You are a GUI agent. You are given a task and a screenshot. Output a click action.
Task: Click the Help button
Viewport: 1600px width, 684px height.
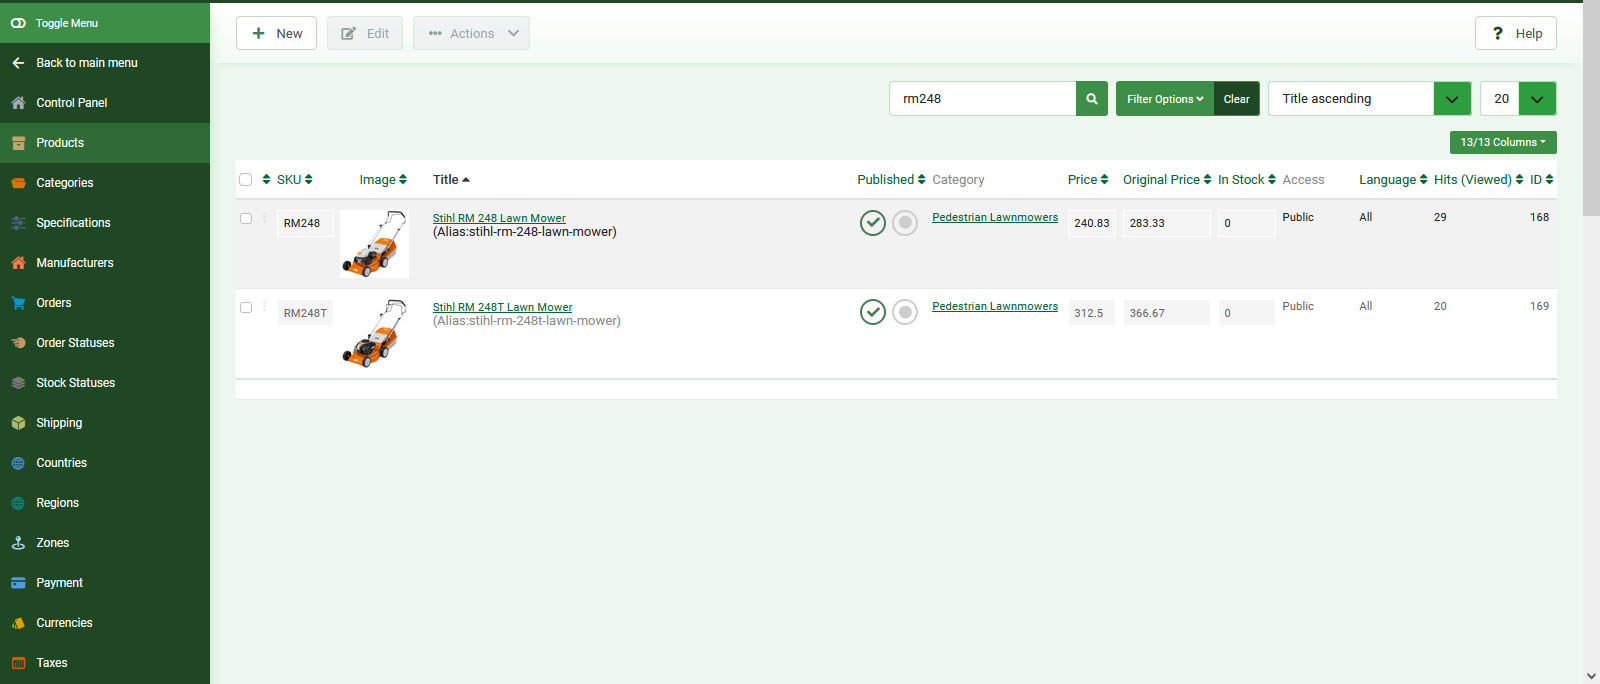point(1516,33)
